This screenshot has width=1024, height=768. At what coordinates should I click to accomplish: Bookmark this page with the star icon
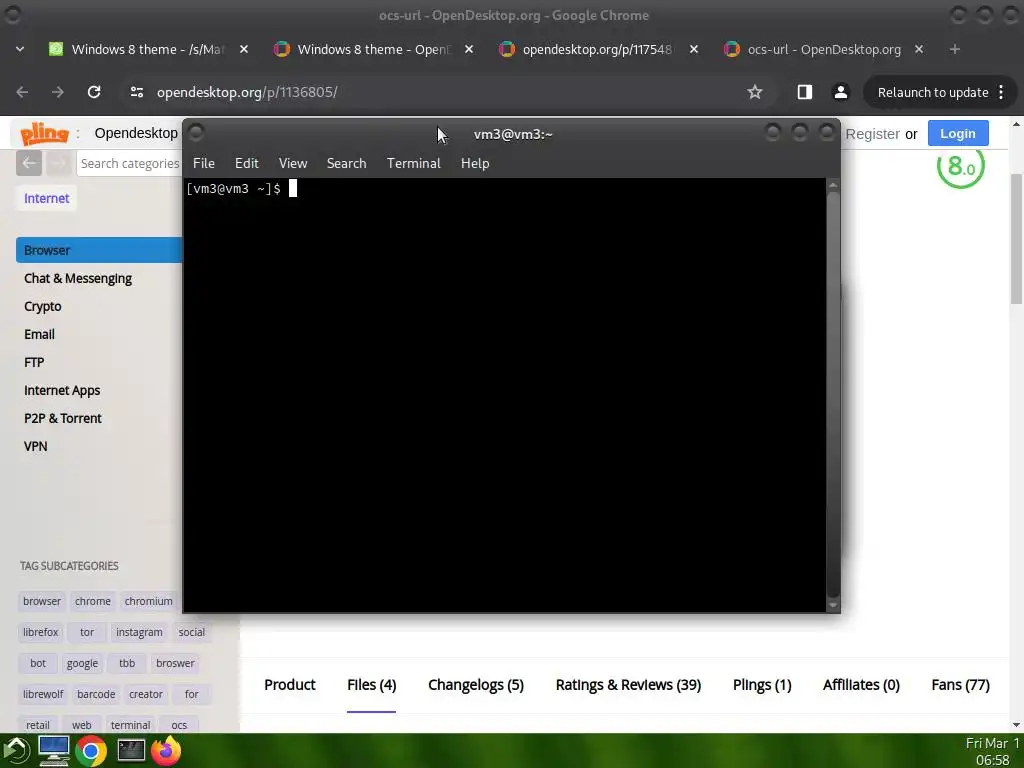(x=755, y=92)
